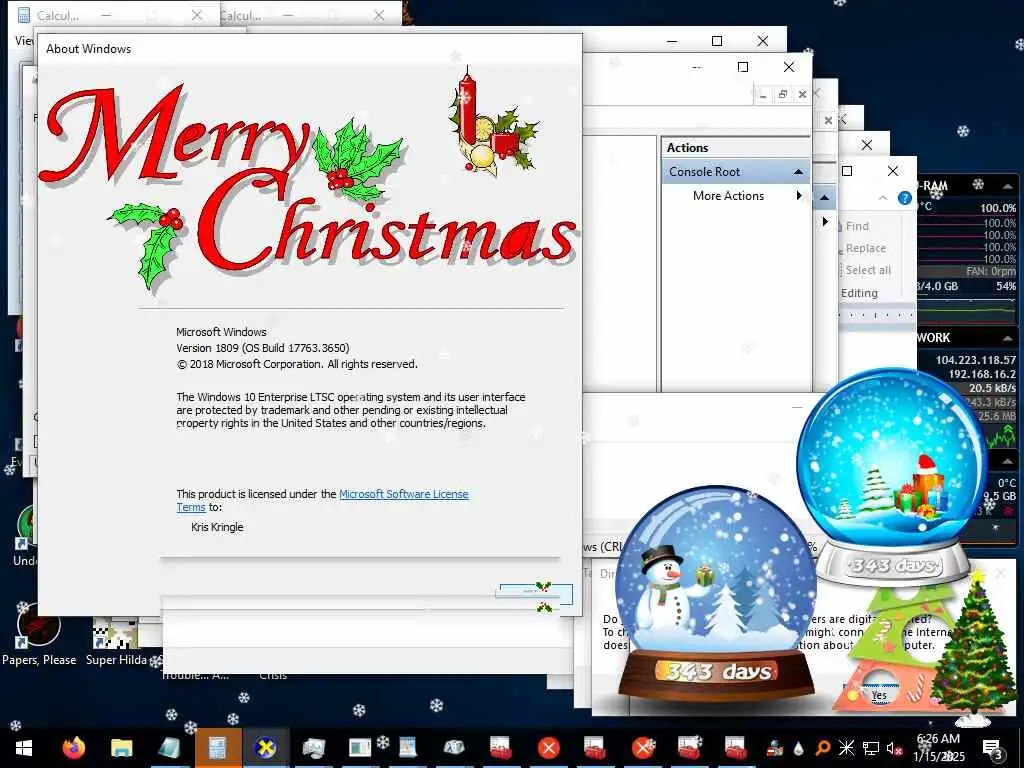Click the first Calculator window title
Image resolution: width=1024 pixels, height=768 pixels.
(57, 15)
